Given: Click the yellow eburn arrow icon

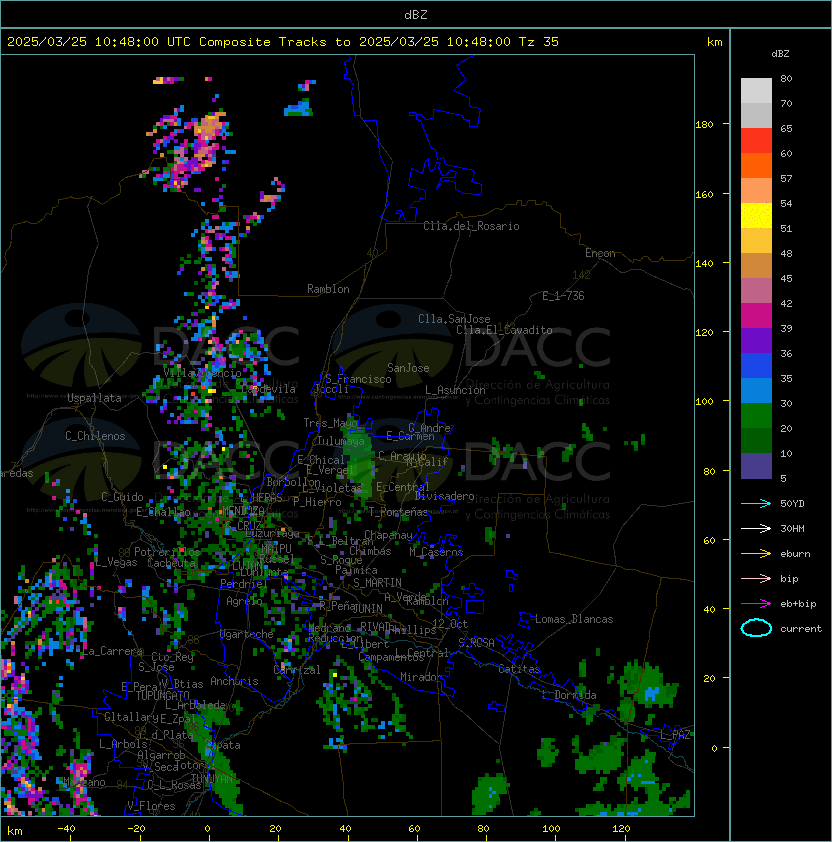Looking at the screenshot, I should click(756, 554).
